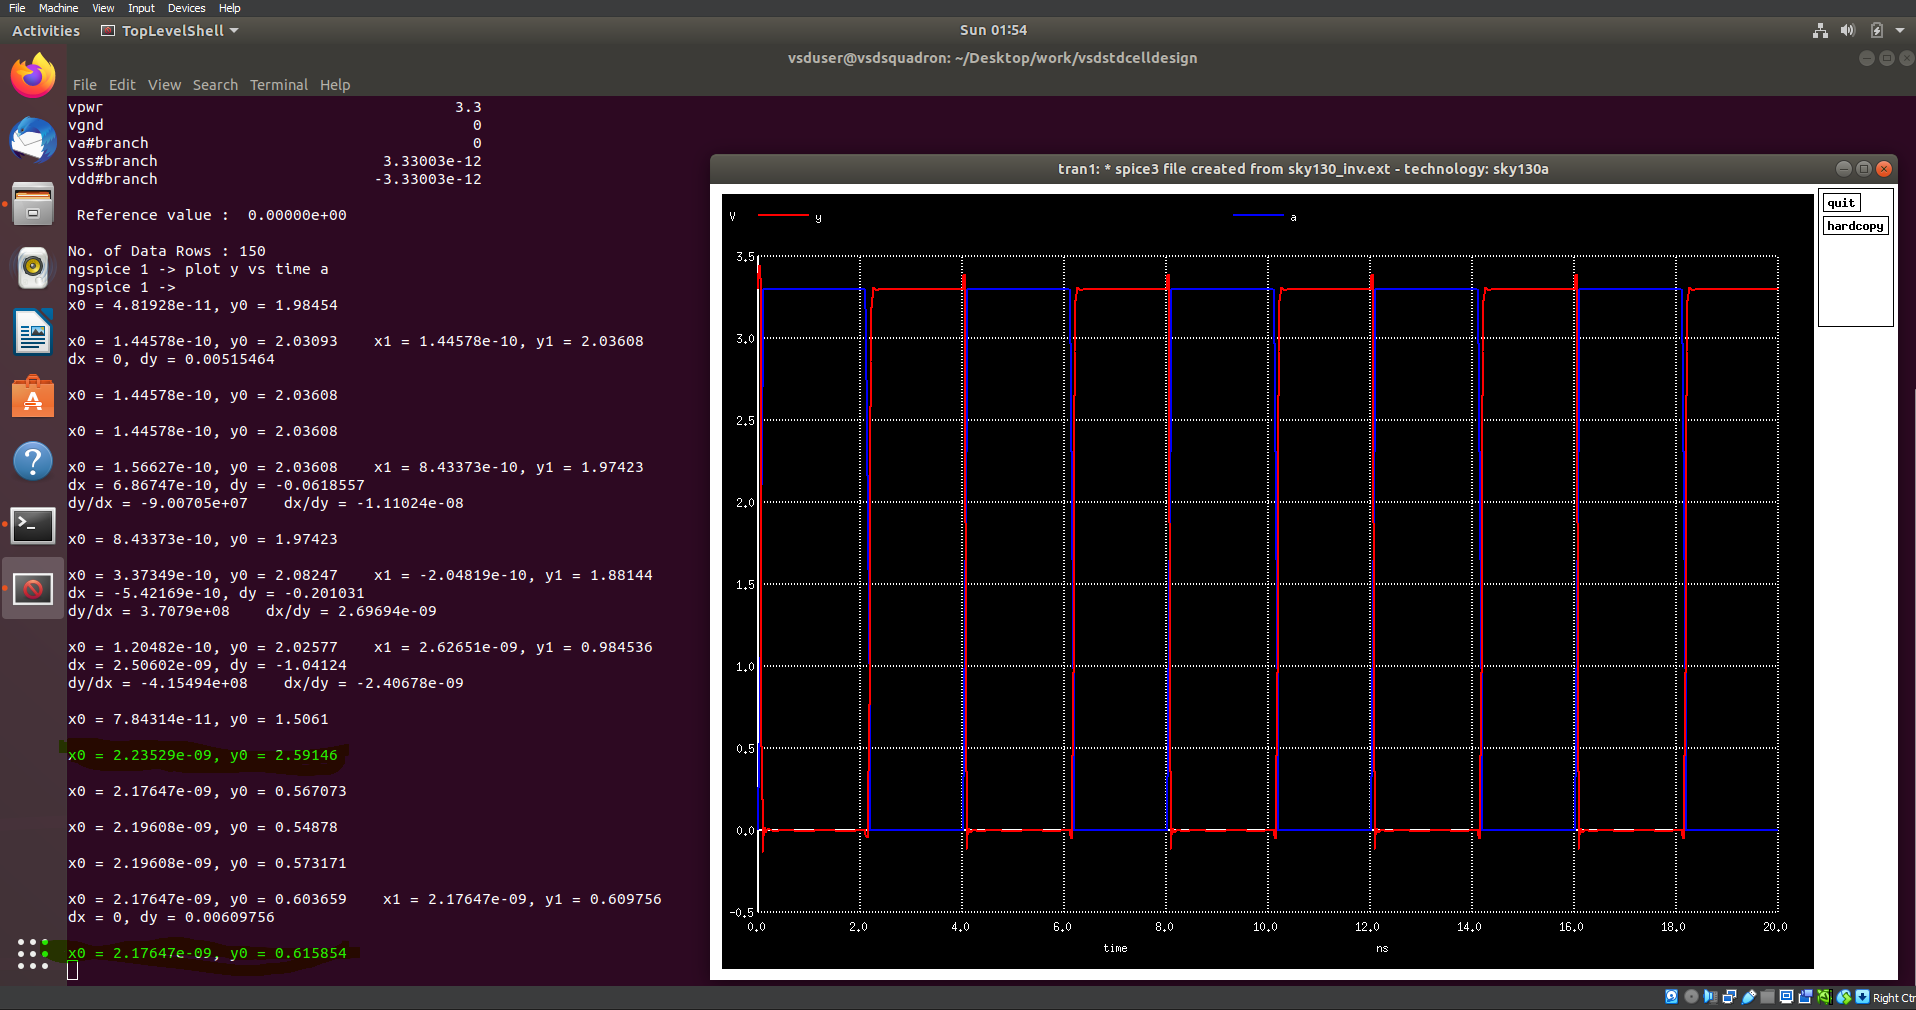Open the Sun 01:54 clock calendar panel
The image size is (1916, 1010).
(x=992, y=31)
